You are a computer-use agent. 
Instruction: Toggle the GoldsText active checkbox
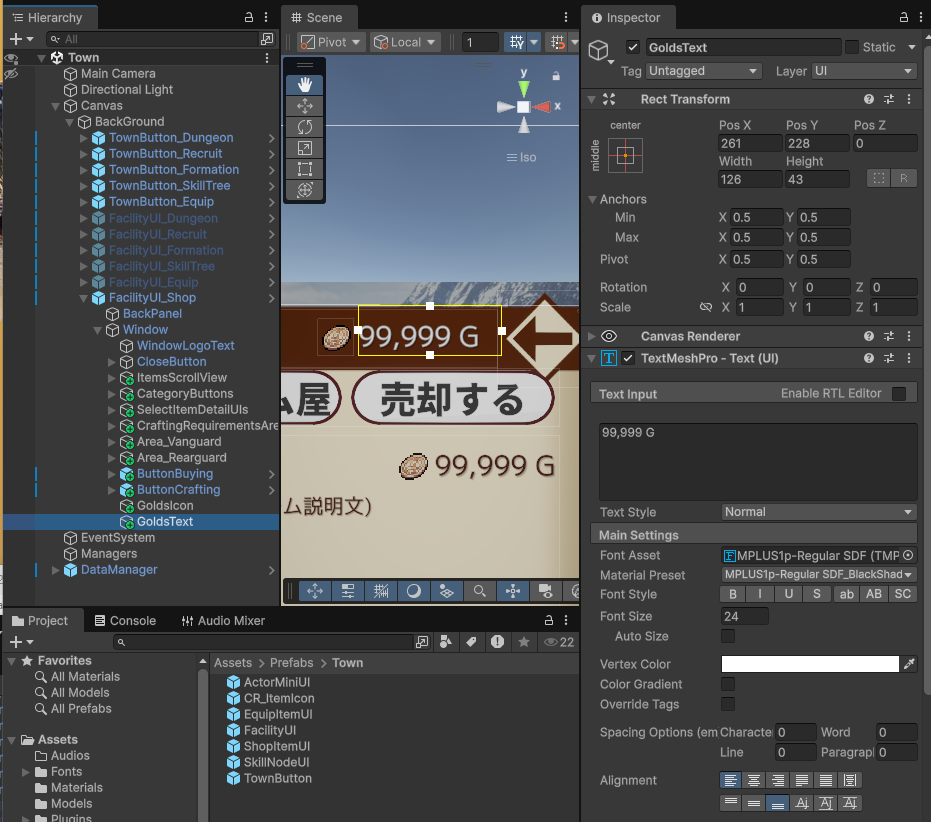pyautogui.click(x=632, y=47)
